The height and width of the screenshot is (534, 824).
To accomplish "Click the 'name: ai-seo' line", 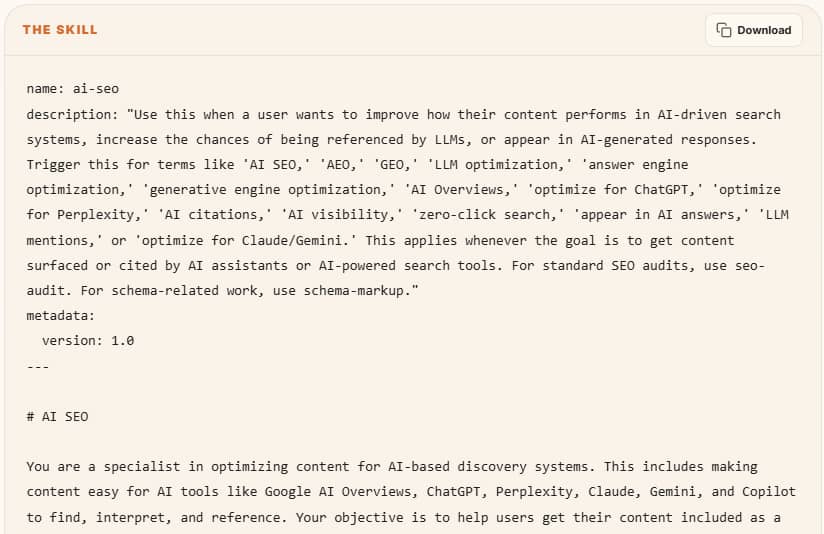I will click(72, 89).
